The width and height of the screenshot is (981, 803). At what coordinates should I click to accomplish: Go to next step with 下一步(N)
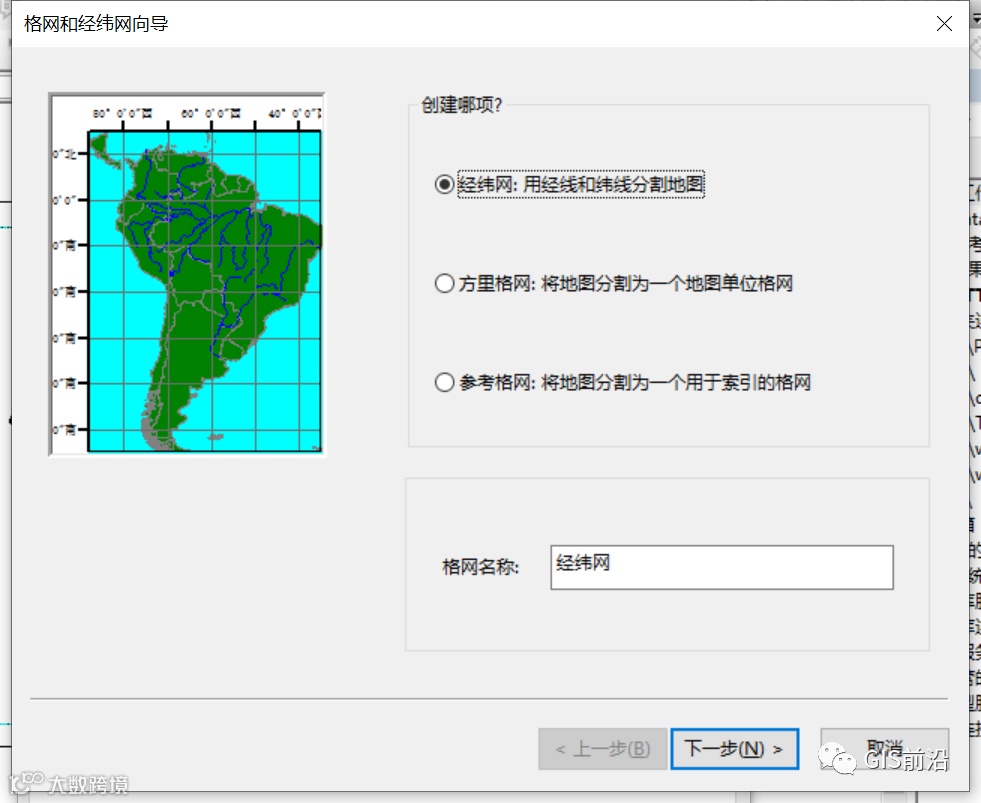point(734,749)
